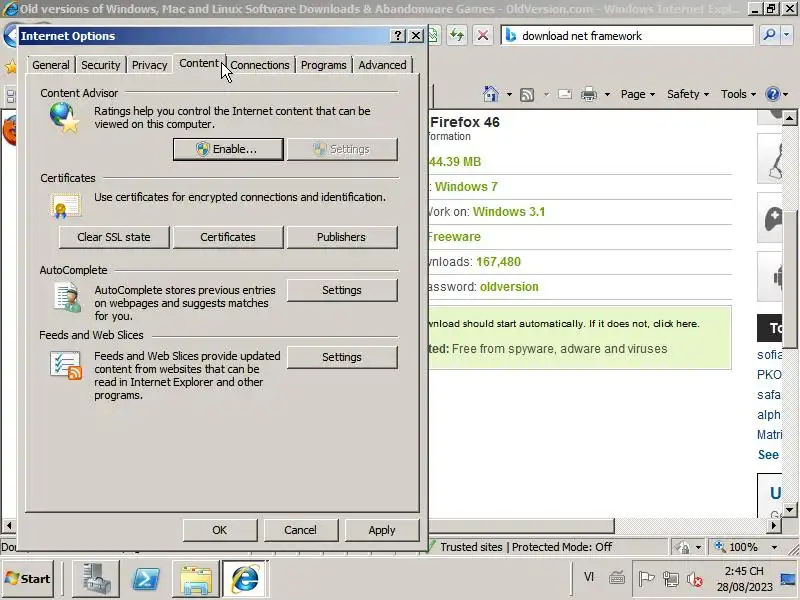Click the 'click here' download text
Image resolution: width=800 pixels, height=600 pixels.
pos(677,323)
